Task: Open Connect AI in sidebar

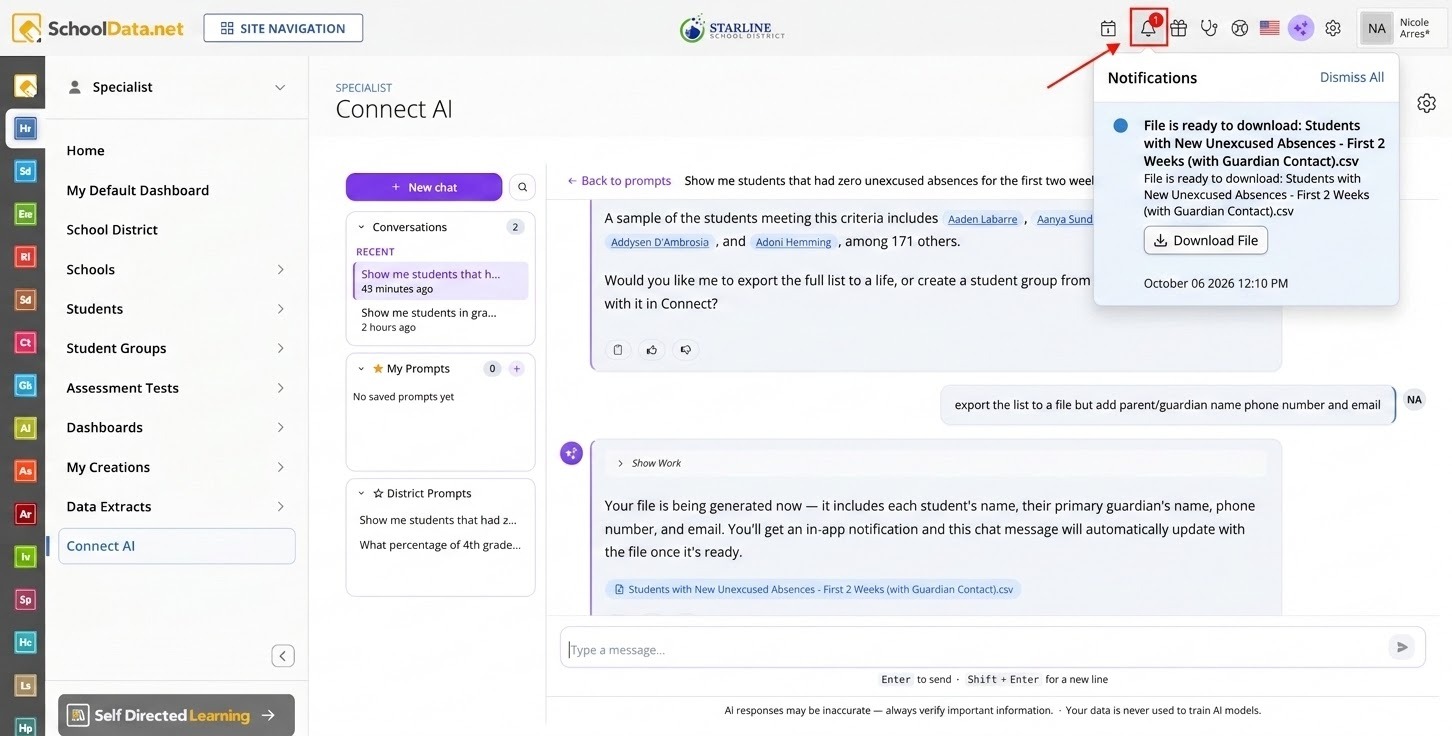Action: point(176,546)
